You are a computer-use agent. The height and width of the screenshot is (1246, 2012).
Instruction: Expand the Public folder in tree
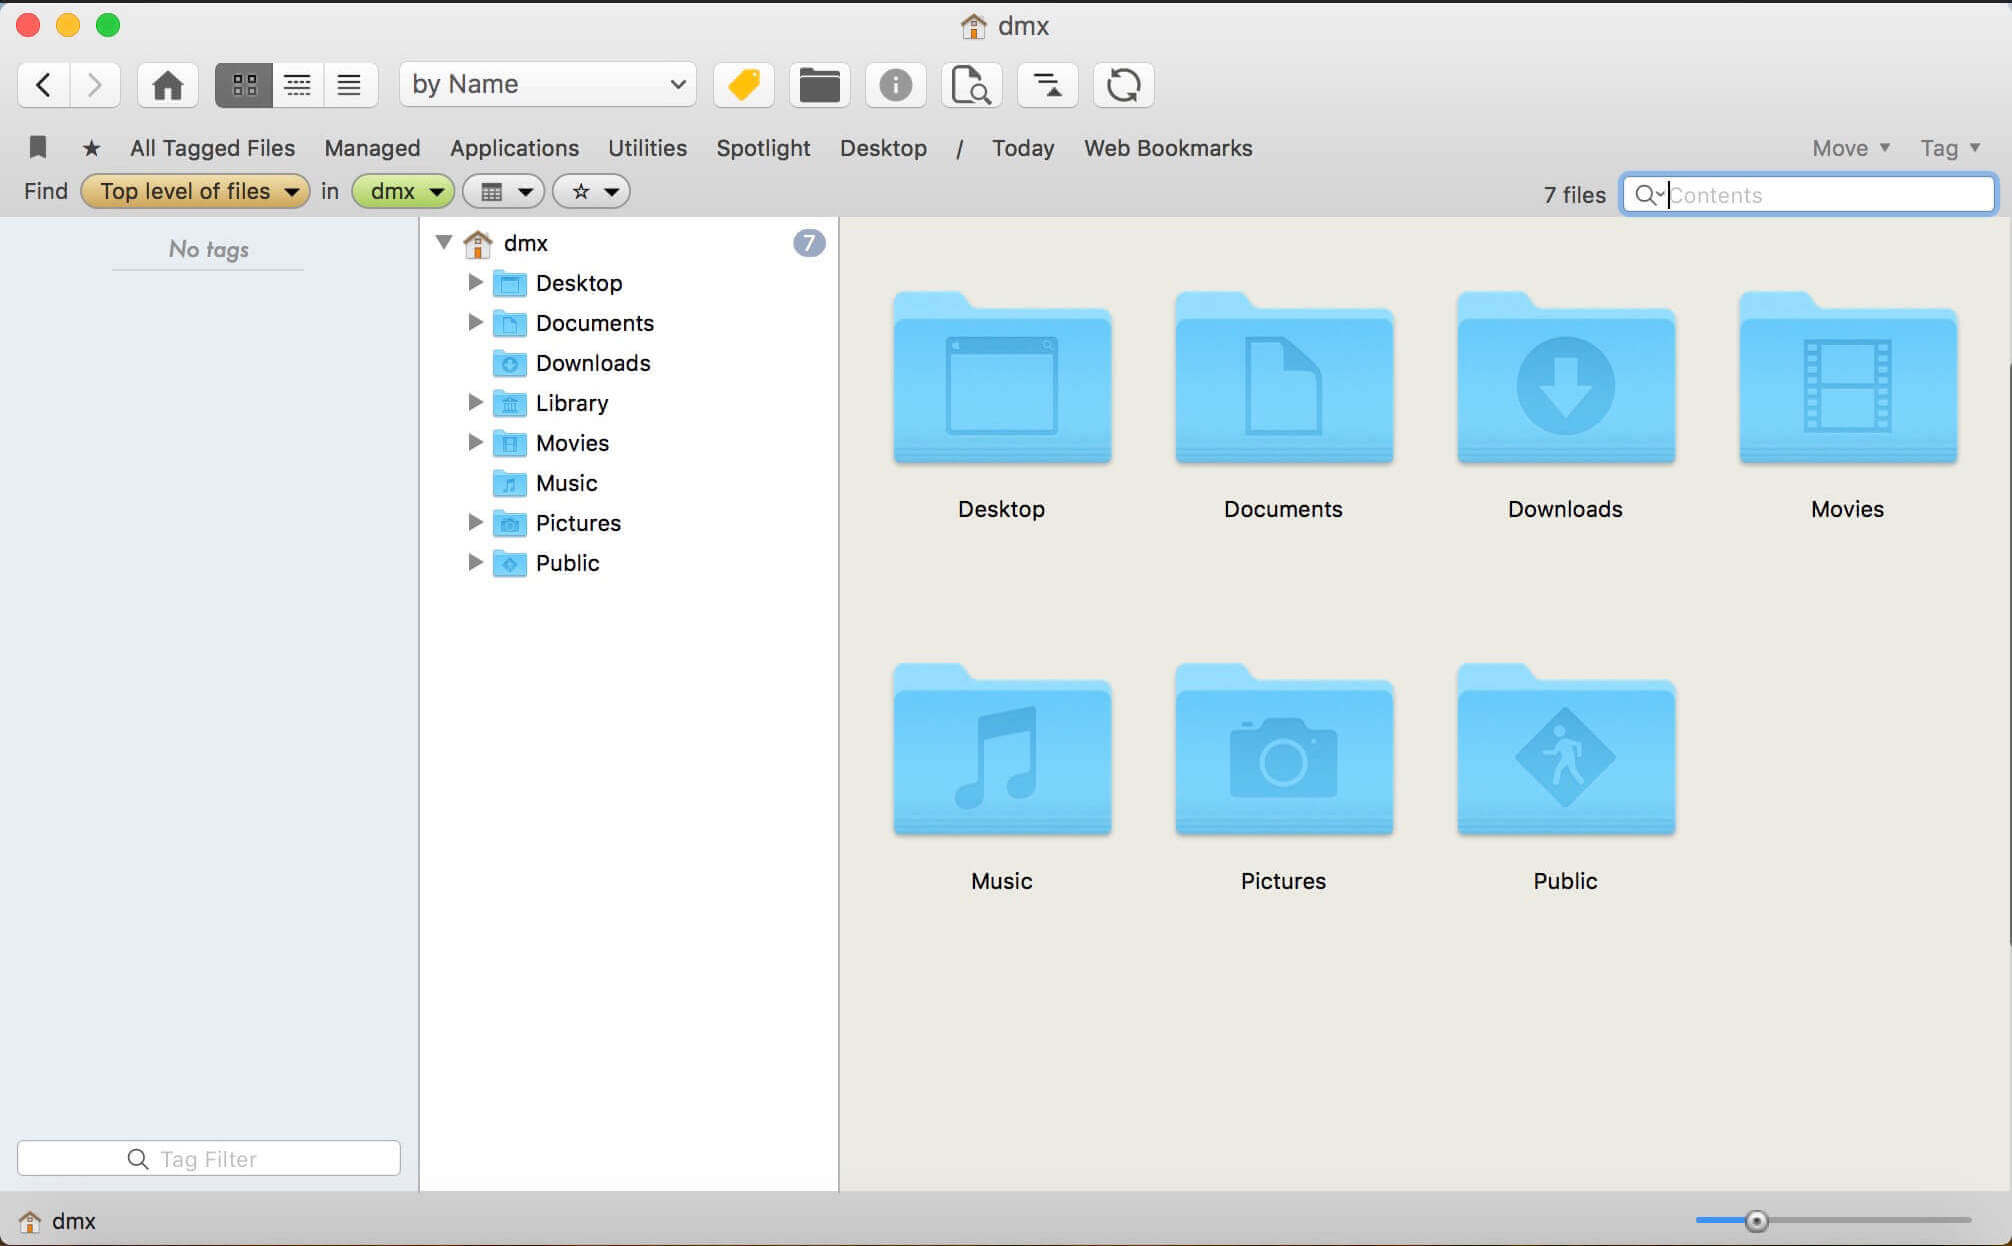(x=475, y=562)
